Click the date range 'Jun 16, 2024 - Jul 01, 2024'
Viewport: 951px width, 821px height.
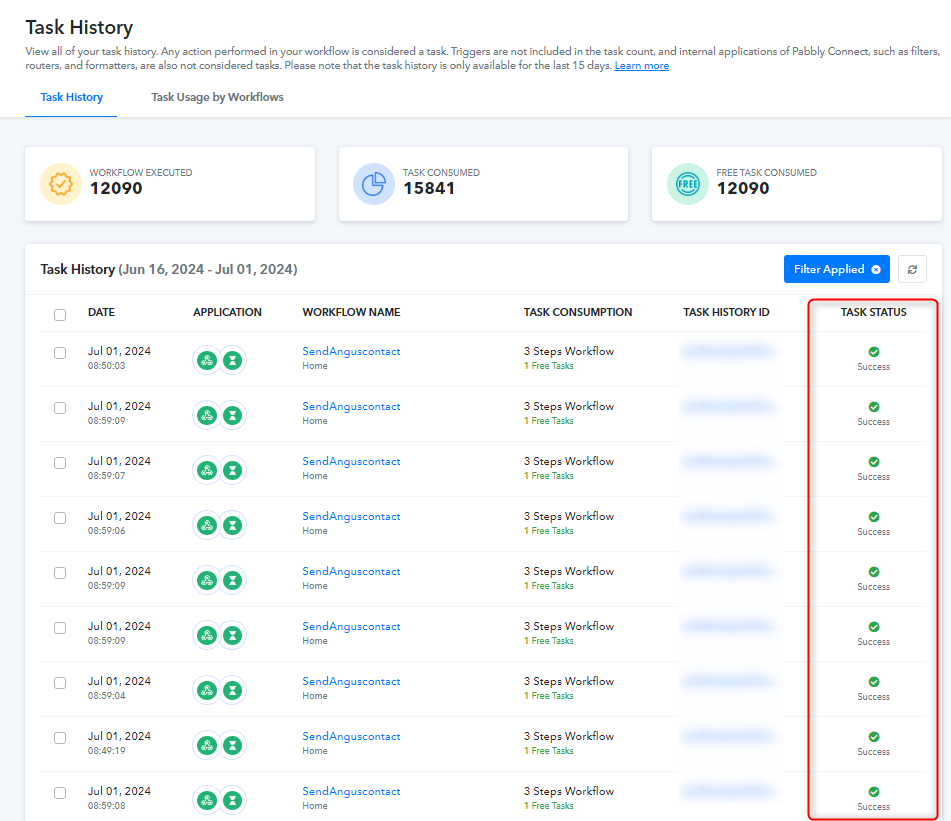(207, 269)
